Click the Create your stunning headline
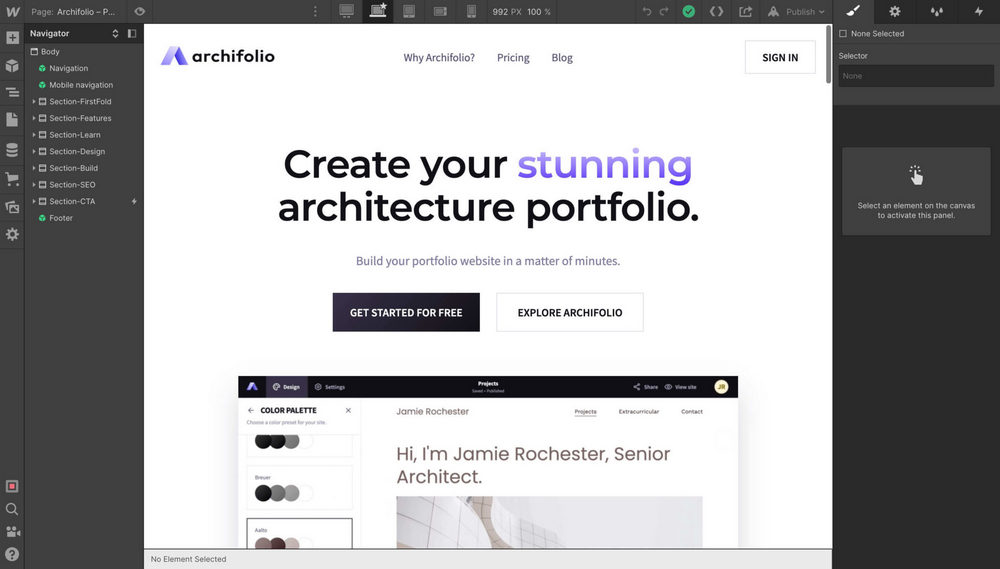1000x569 pixels. 488,186
